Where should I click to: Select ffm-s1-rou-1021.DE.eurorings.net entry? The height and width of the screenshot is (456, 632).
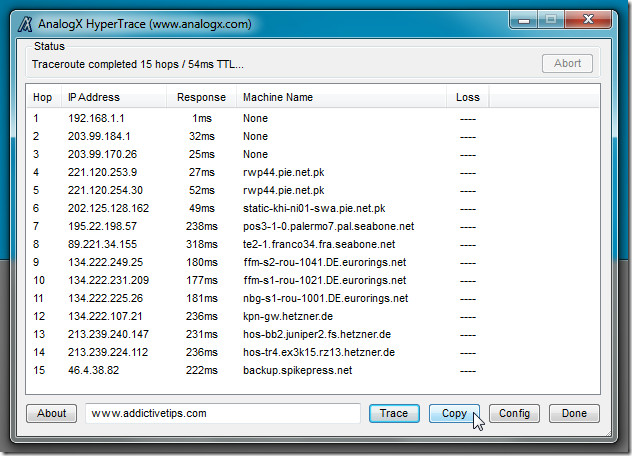[324, 280]
